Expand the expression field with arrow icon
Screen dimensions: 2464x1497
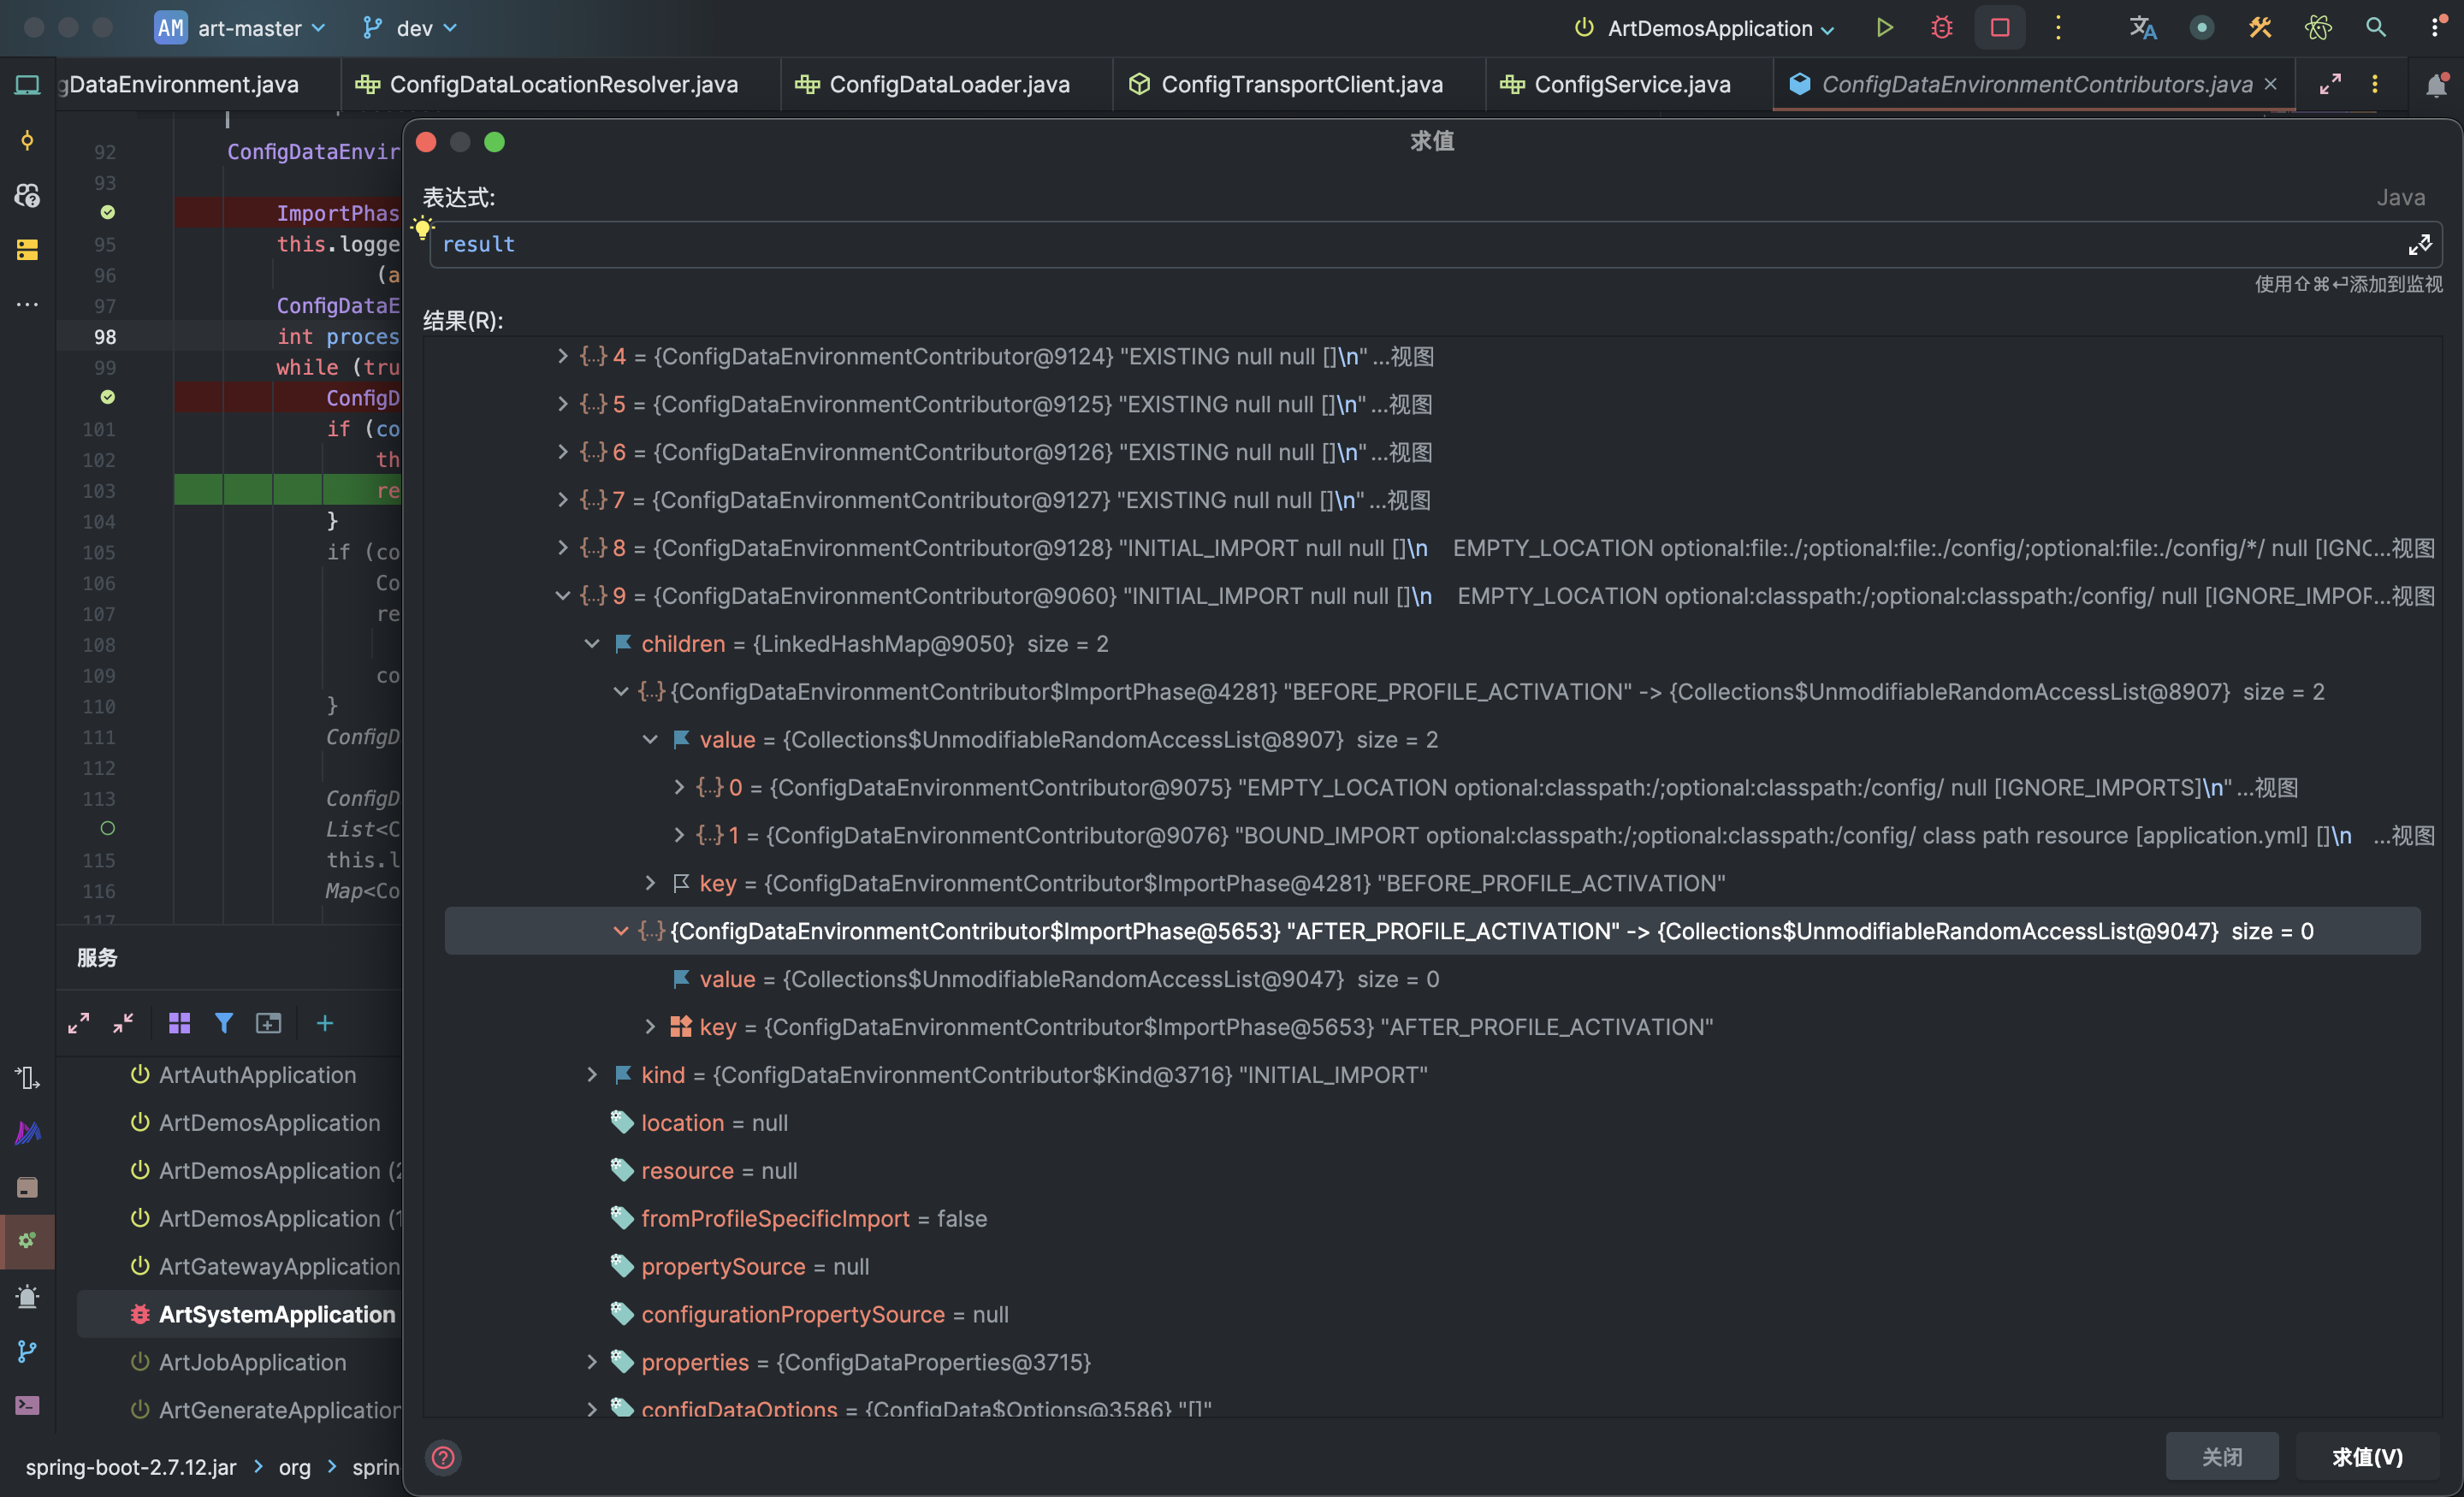pyautogui.click(x=2419, y=245)
